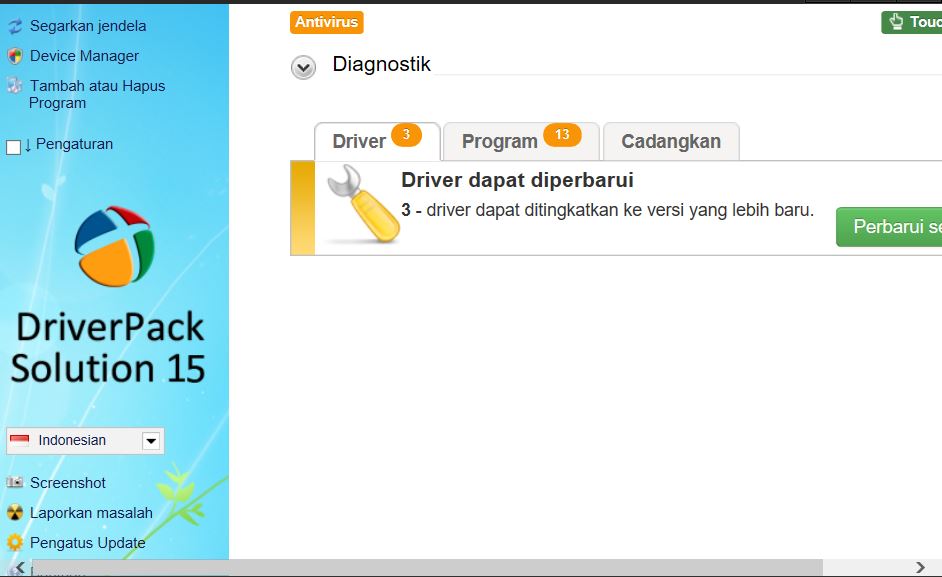Open the Device Manager link
This screenshot has width=942, height=577.
click(84, 56)
